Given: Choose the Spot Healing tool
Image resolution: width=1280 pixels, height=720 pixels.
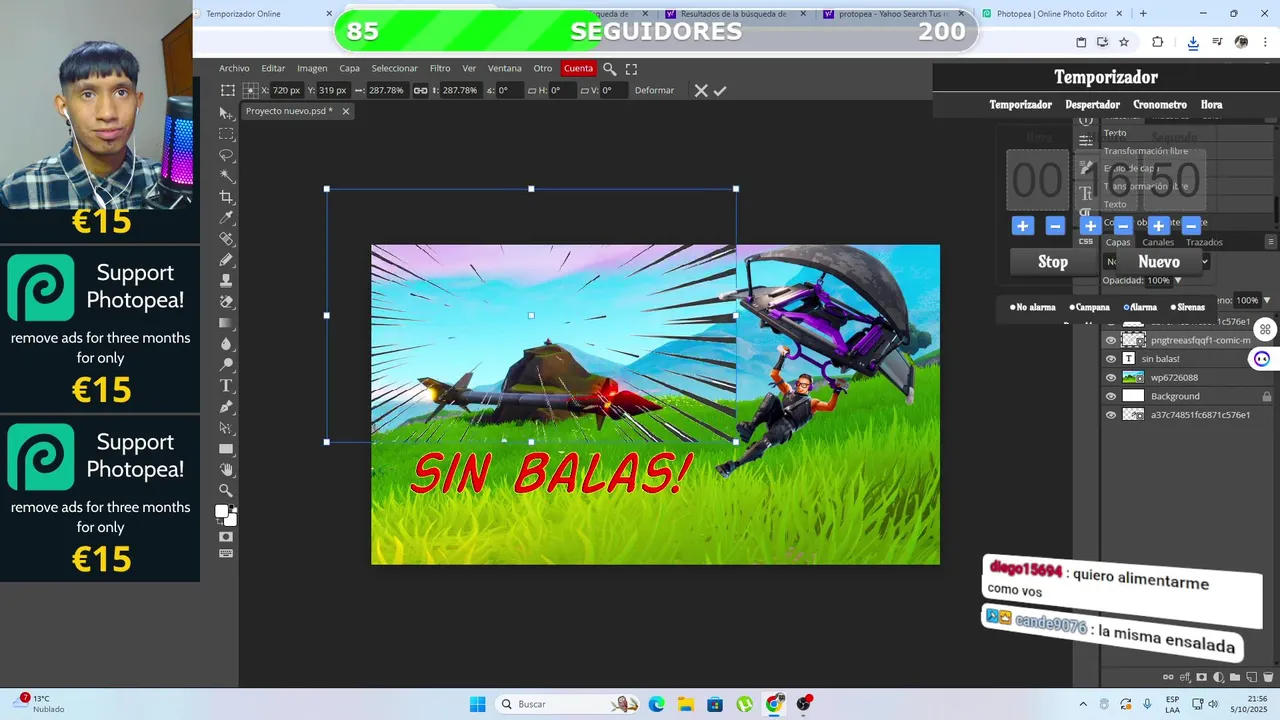Looking at the screenshot, I should [x=226, y=239].
